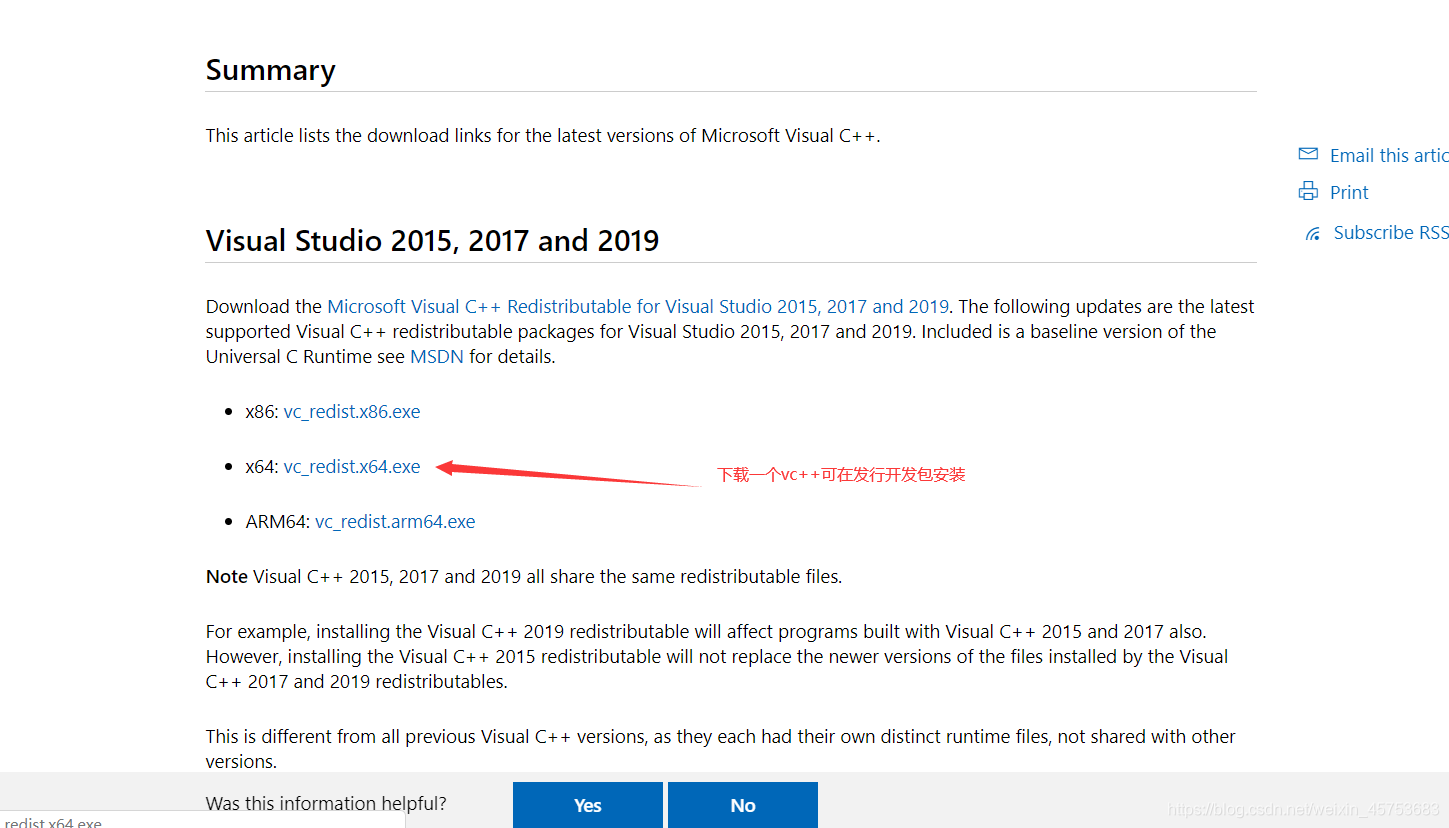This screenshot has height=828, width=1449.
Task: Open the Email this article link
Action: [x=1389, y=155]
